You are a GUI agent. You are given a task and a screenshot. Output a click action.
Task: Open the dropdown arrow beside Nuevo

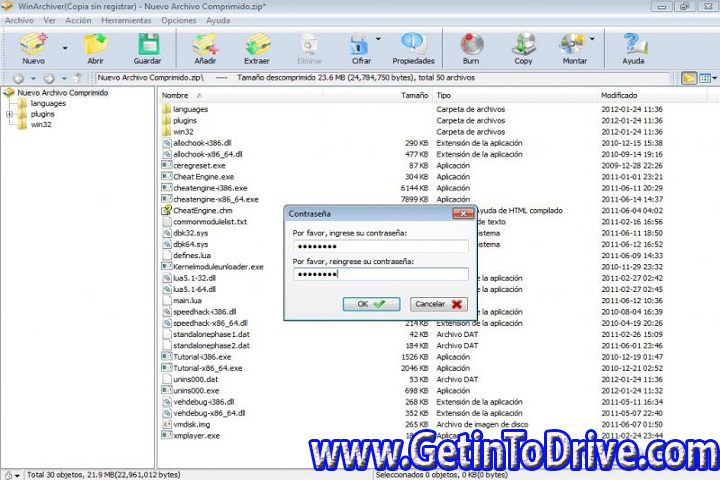[65, 48]
